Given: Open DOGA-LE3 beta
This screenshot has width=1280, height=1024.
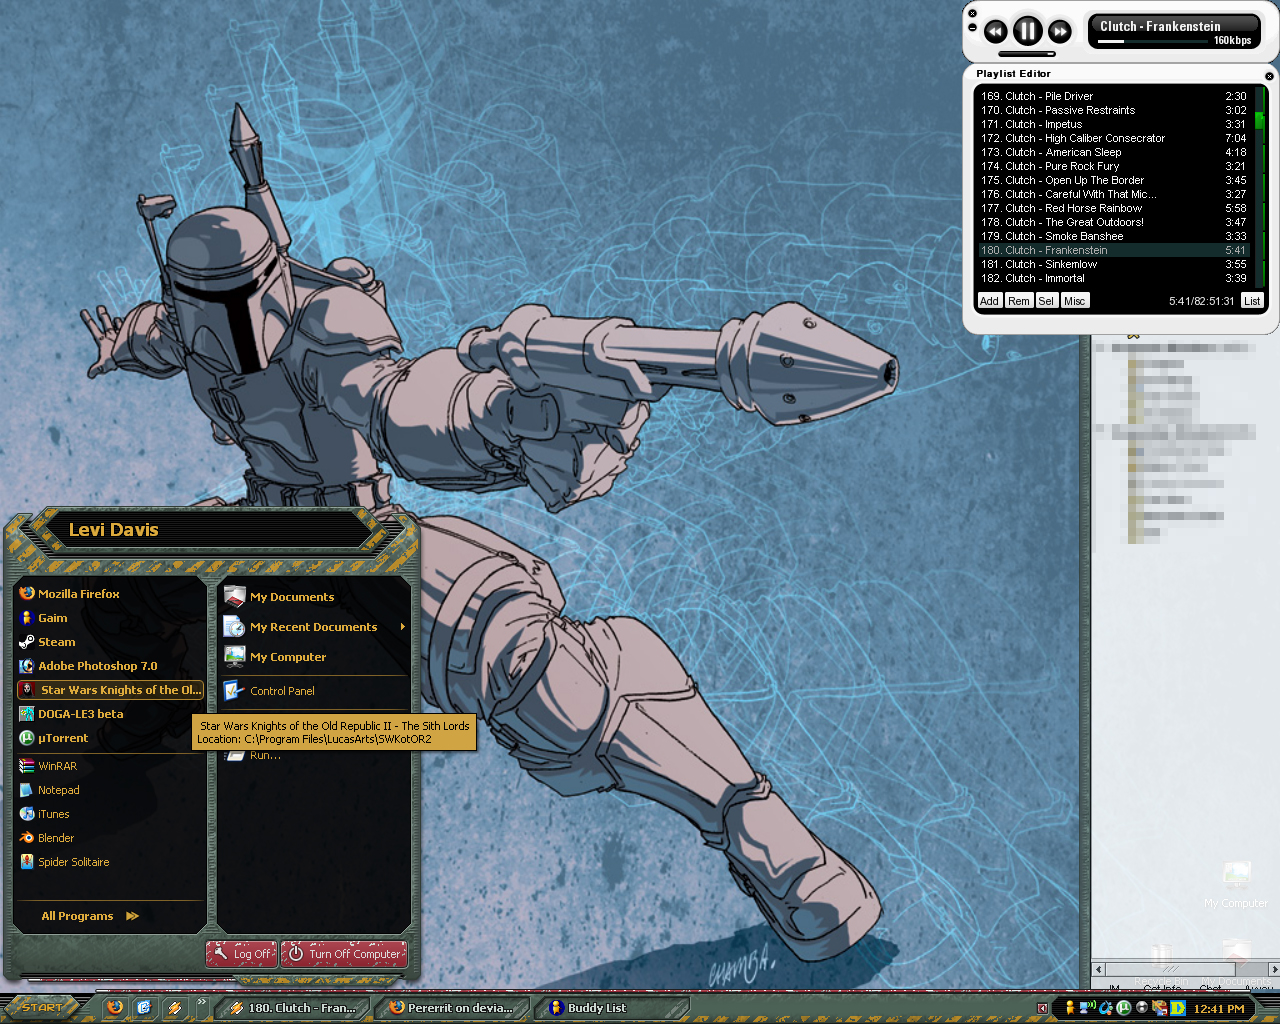Looking at the screenshot, I should [x=110, y=714].
